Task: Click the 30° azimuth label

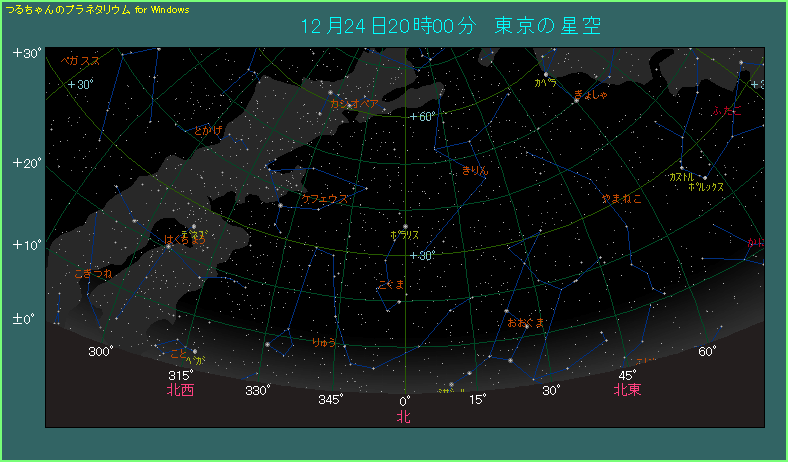Action: (x=551, y=391)
